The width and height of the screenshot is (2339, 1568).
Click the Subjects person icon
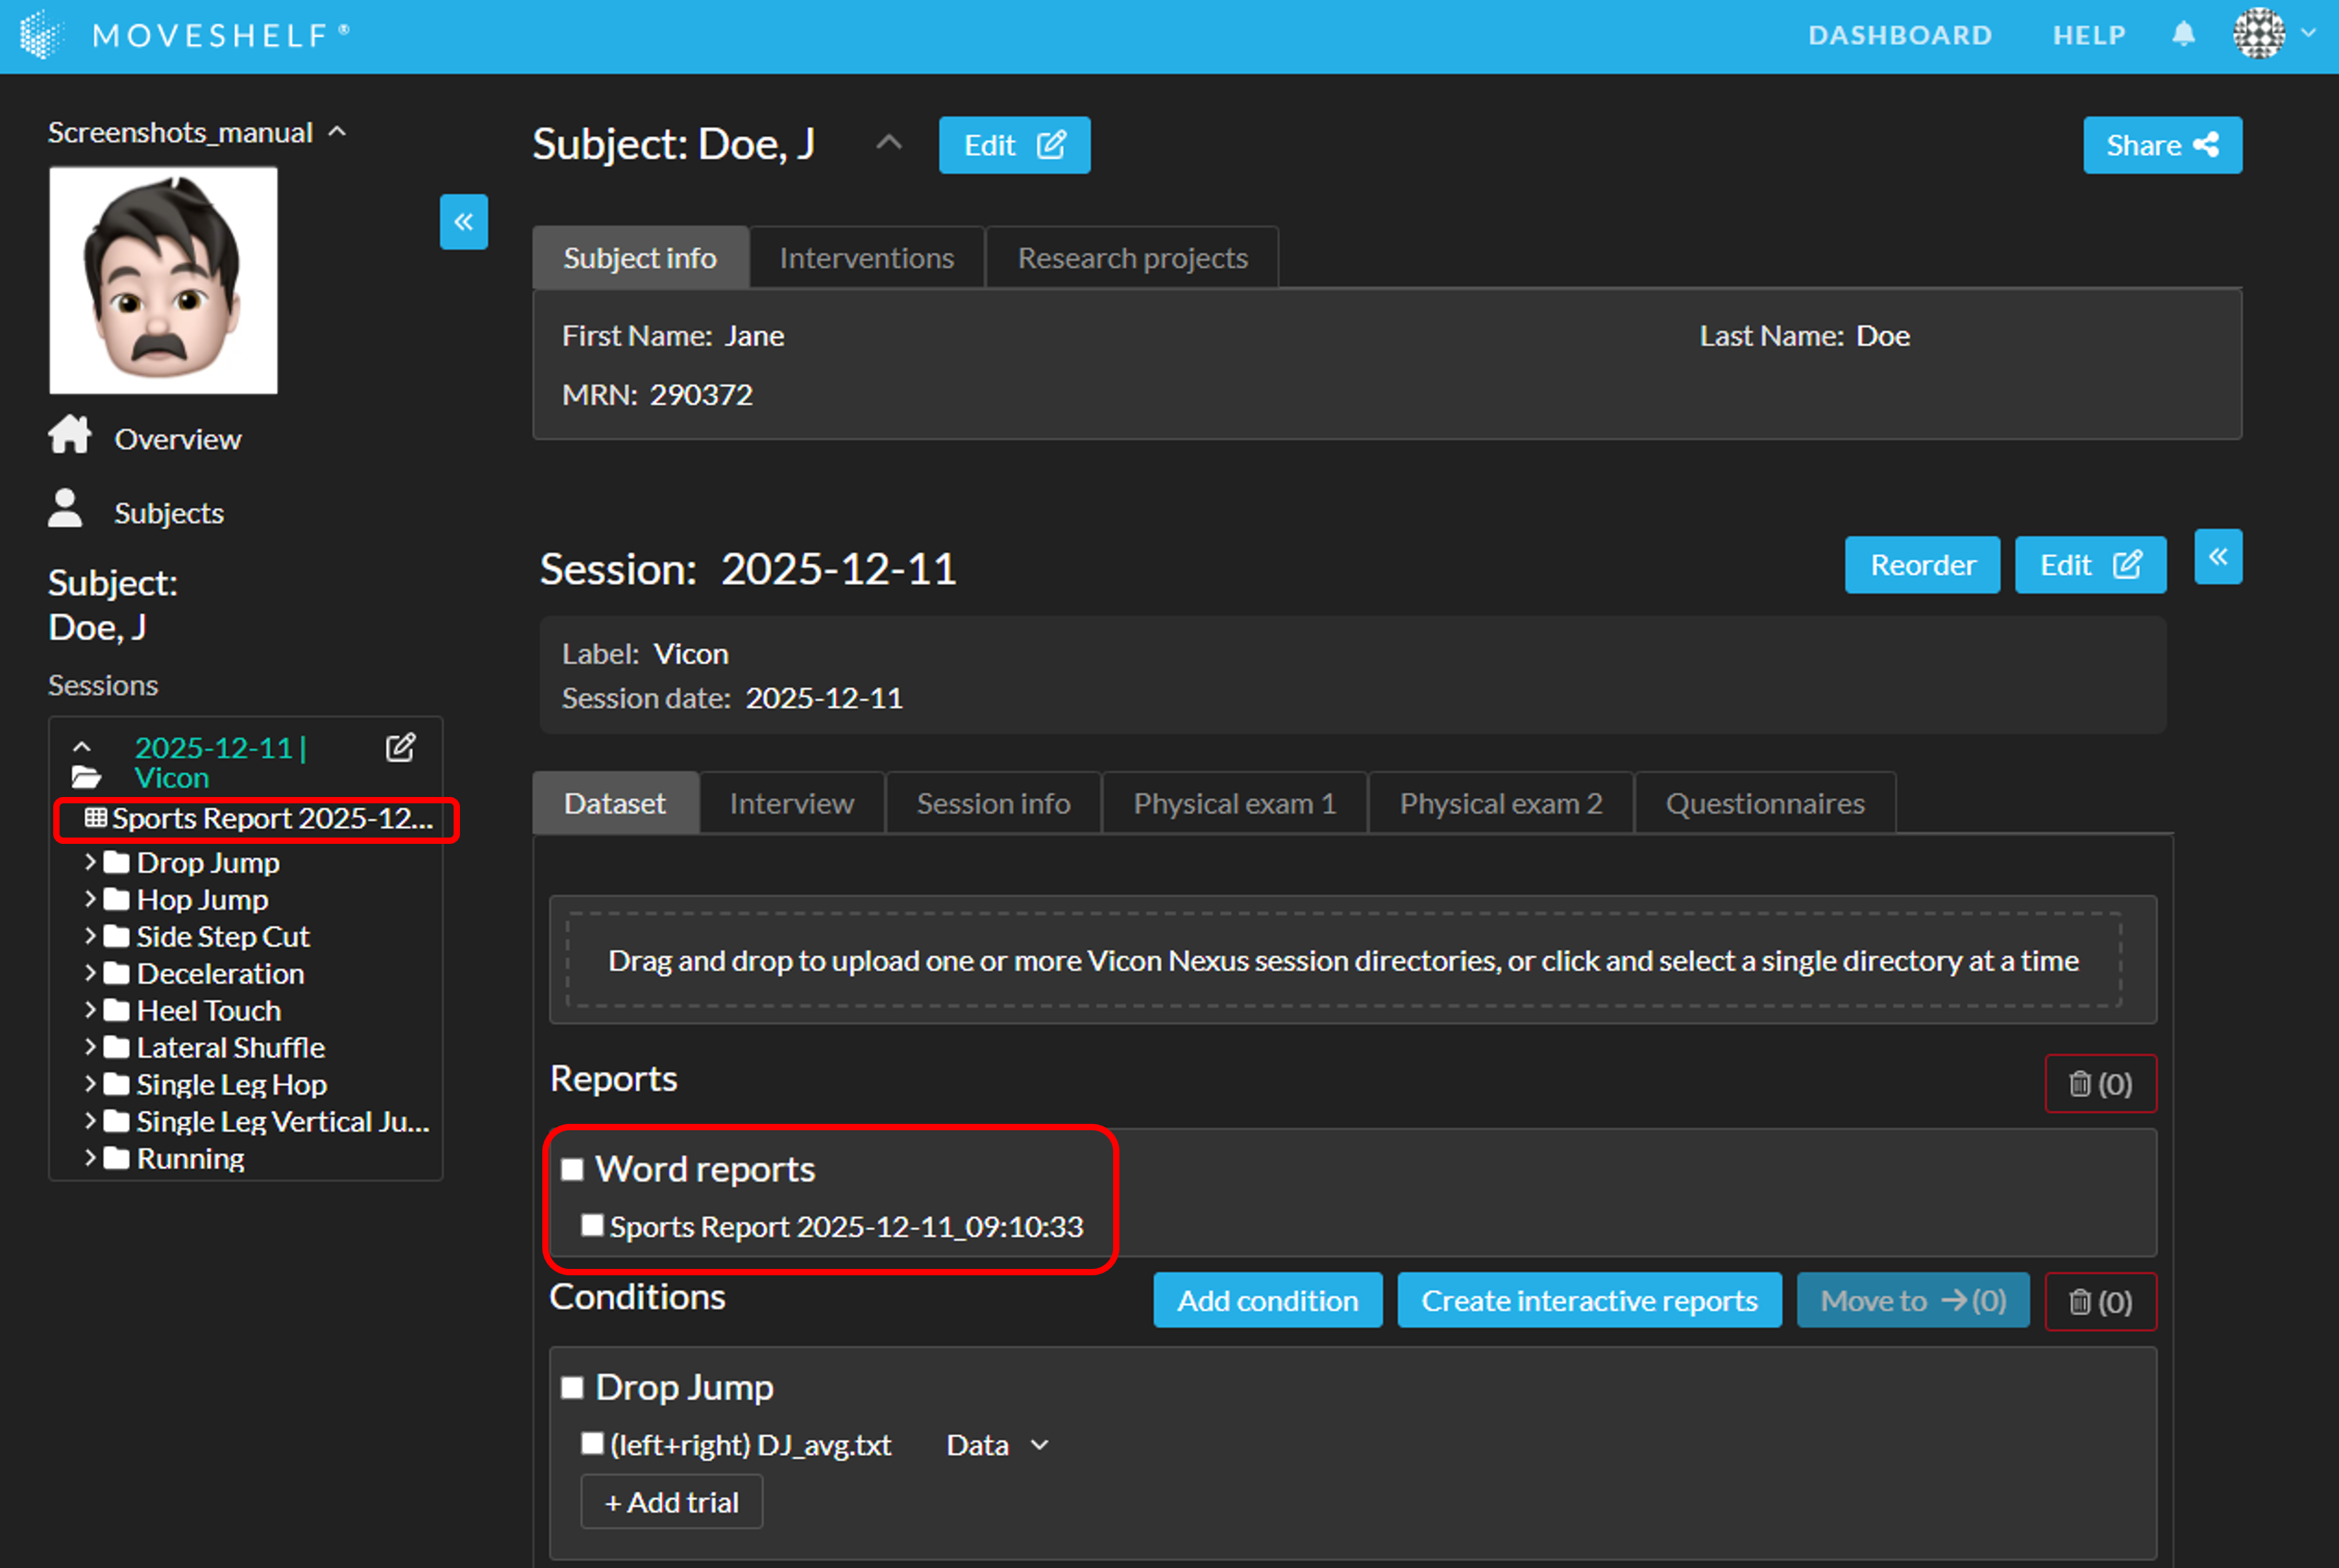(x=66, y=509)
